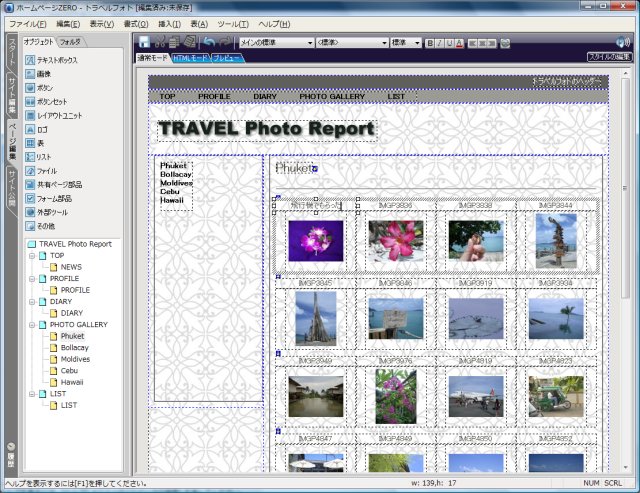Select the ボタン object
This screenshot has width=640, height=493.
pos(39,88)
